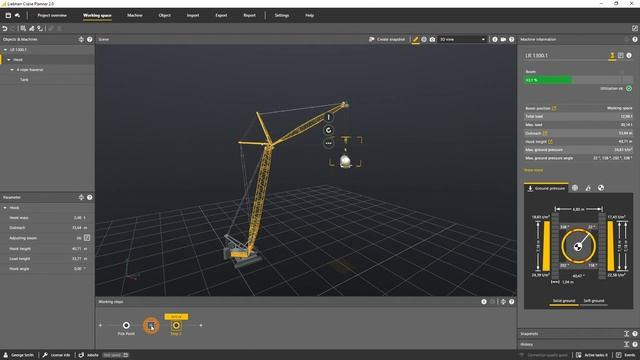640x360 pixels.
Task: Select crane view icon beside LR 1300.1 title
Action: pyautogui.click(x=612, y=56)
